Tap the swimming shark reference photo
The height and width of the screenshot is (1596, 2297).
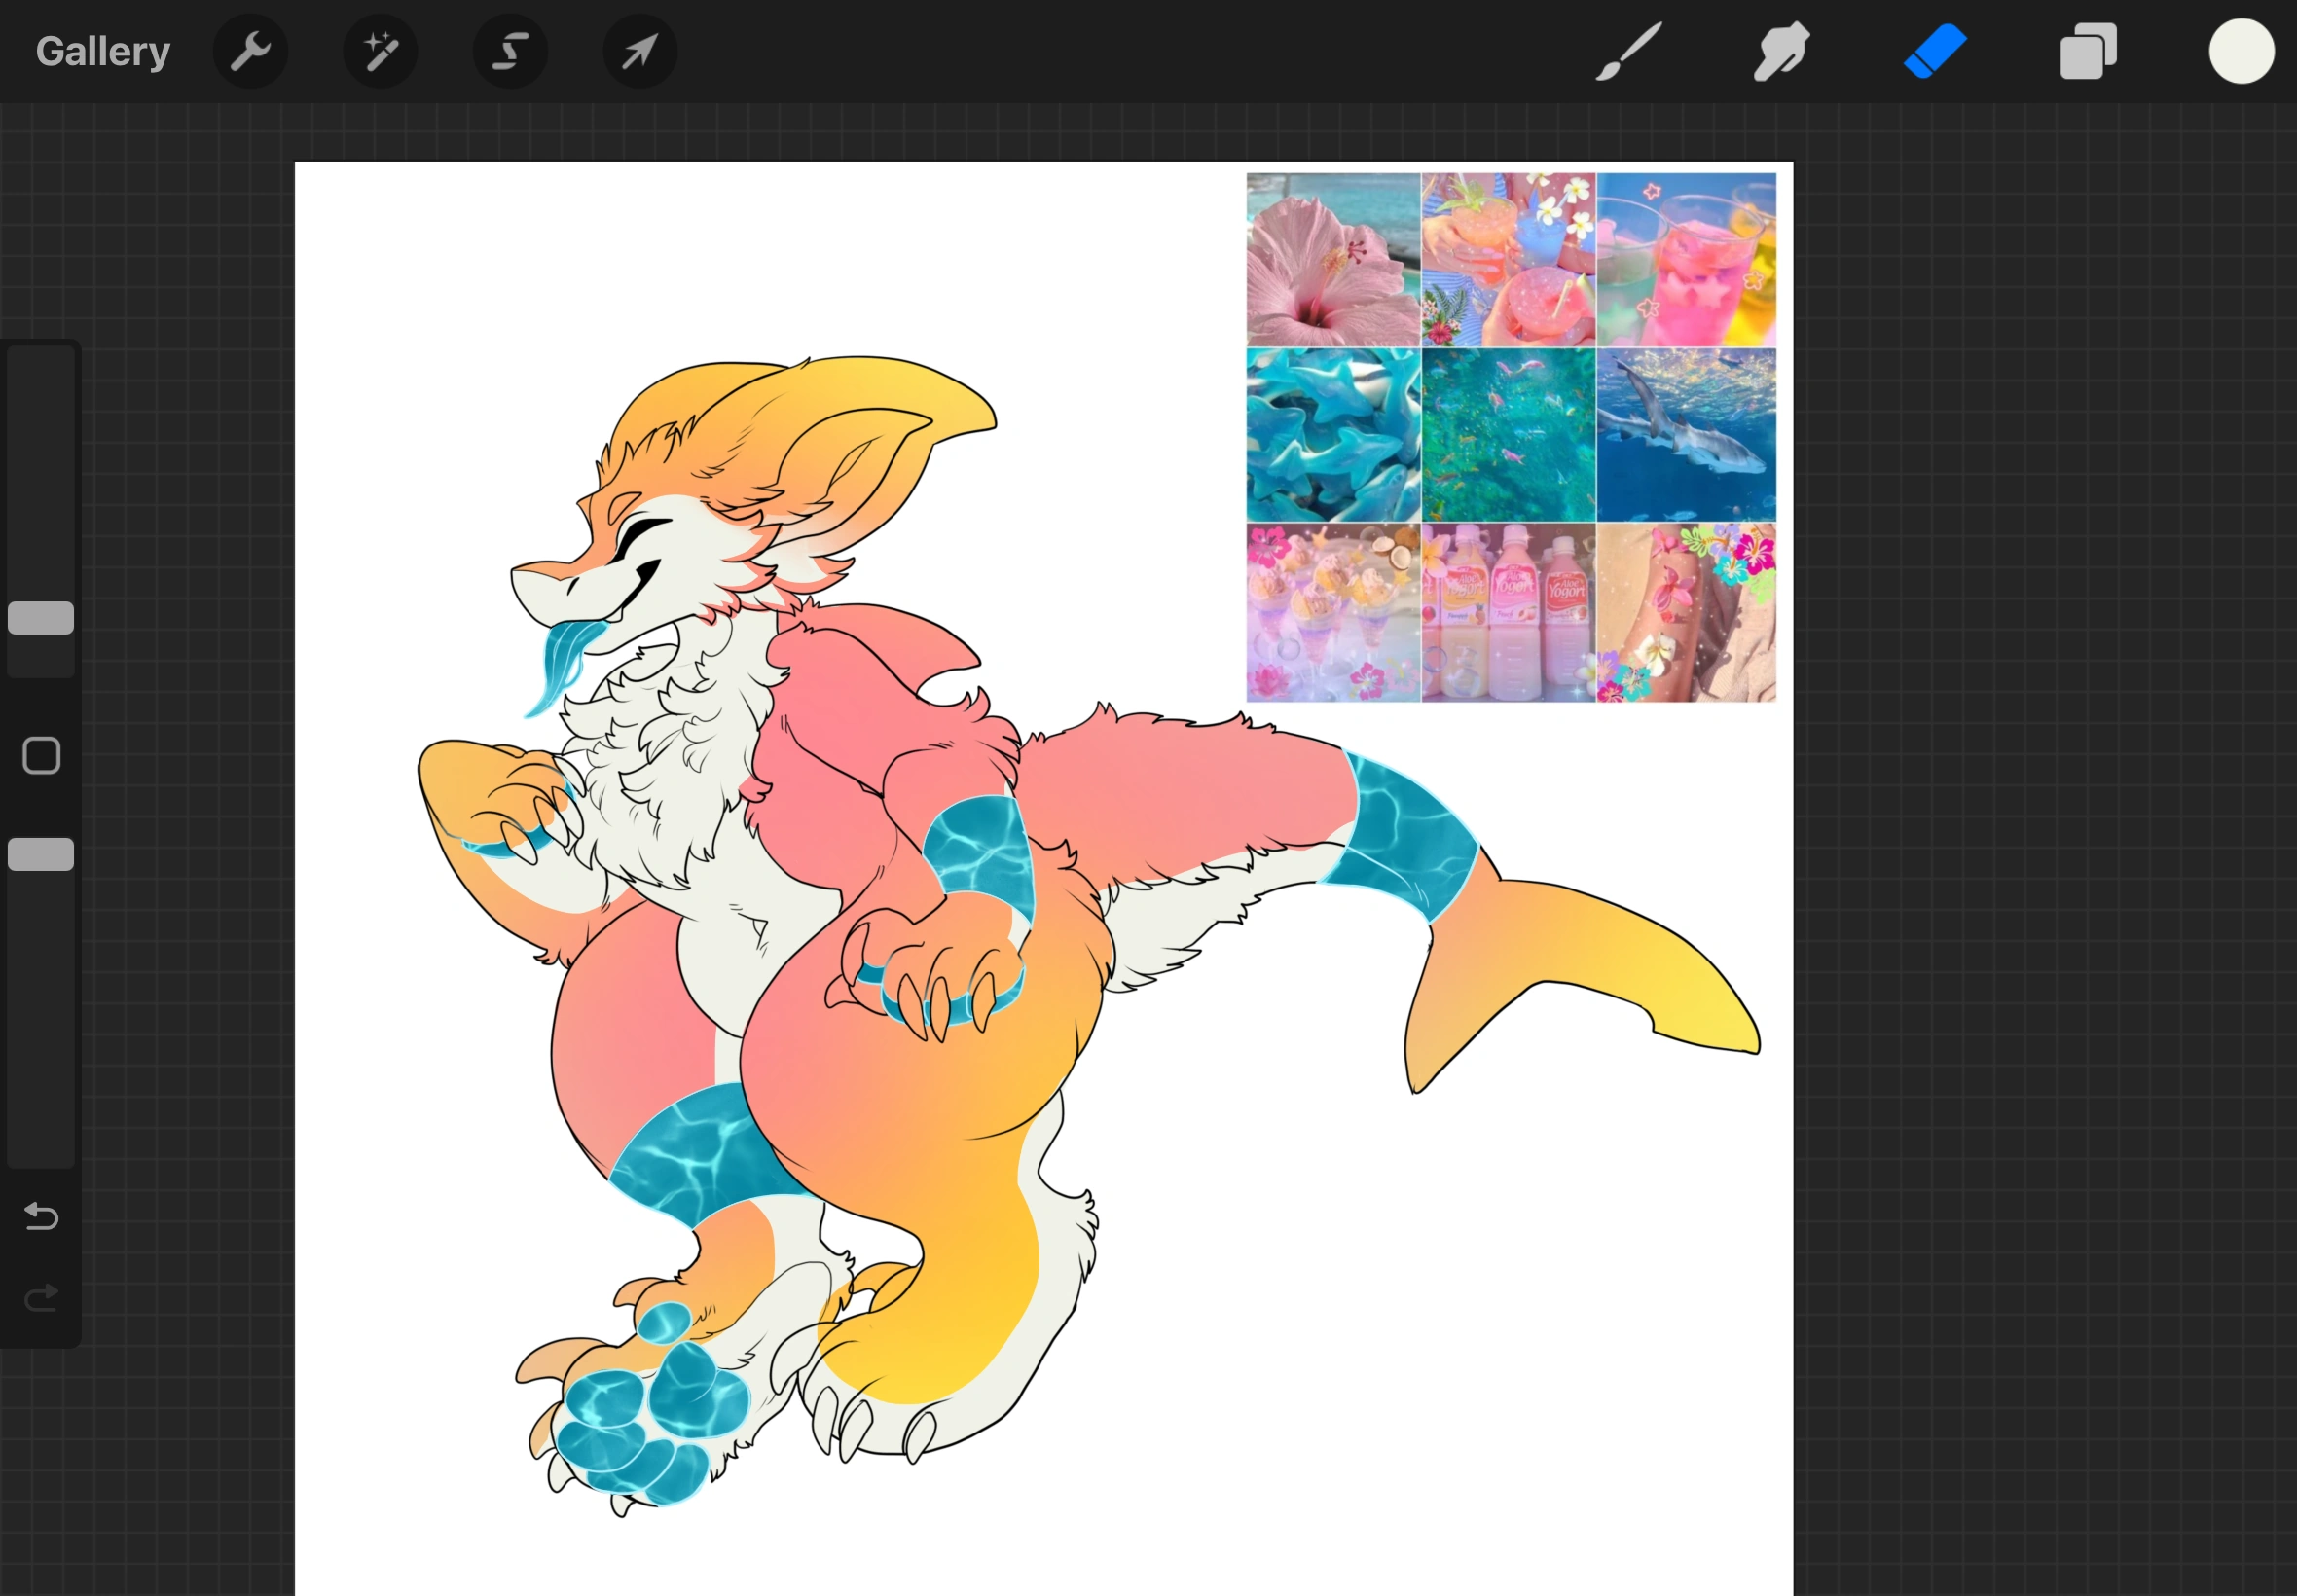point(1687,436)
